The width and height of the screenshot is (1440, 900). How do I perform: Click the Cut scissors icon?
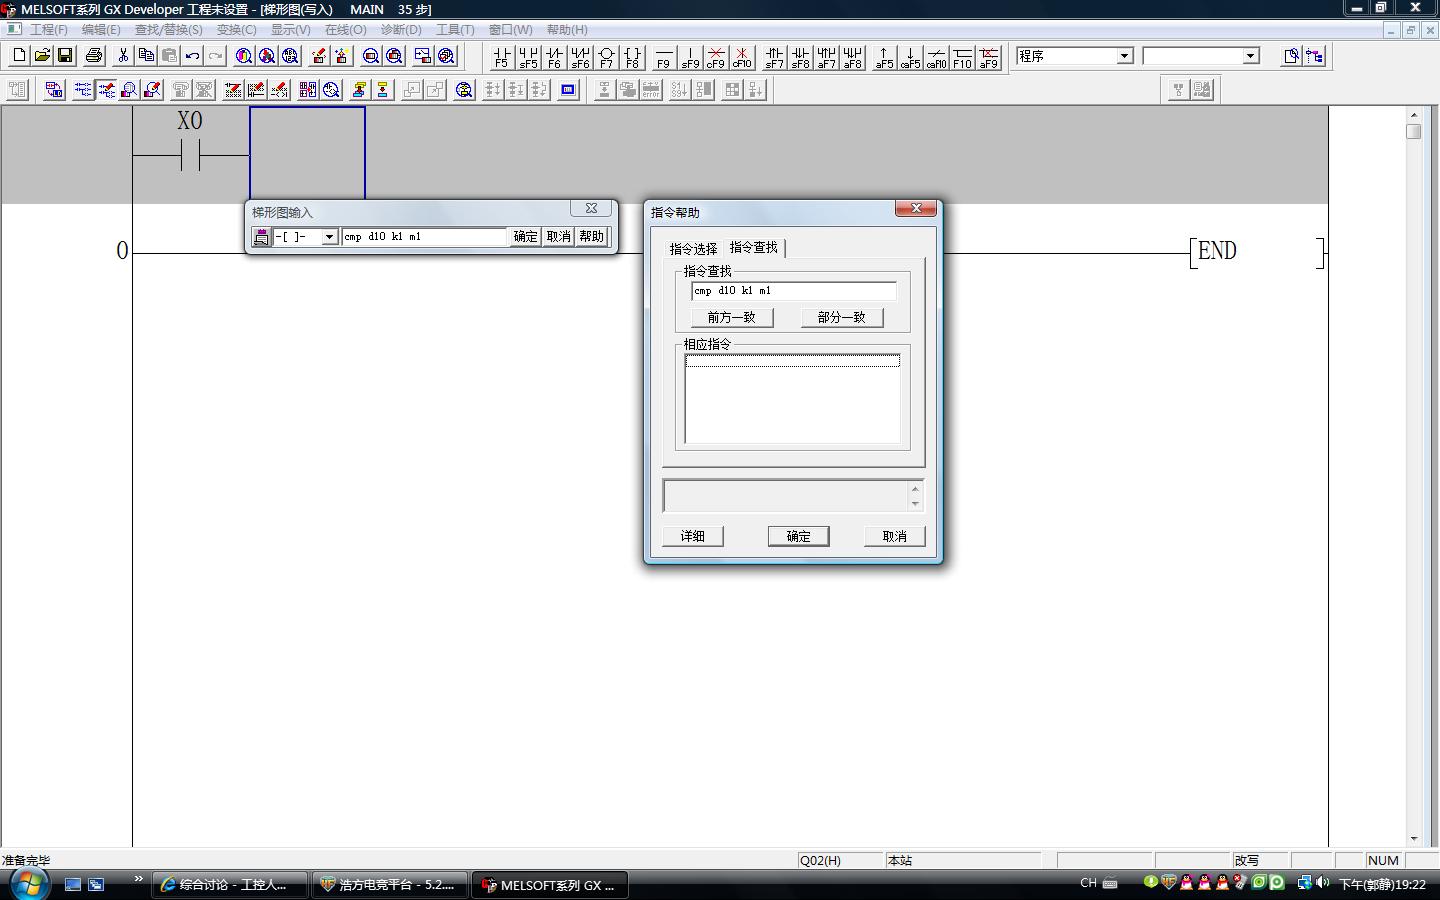pyautogui.click(x=123, y=56)
